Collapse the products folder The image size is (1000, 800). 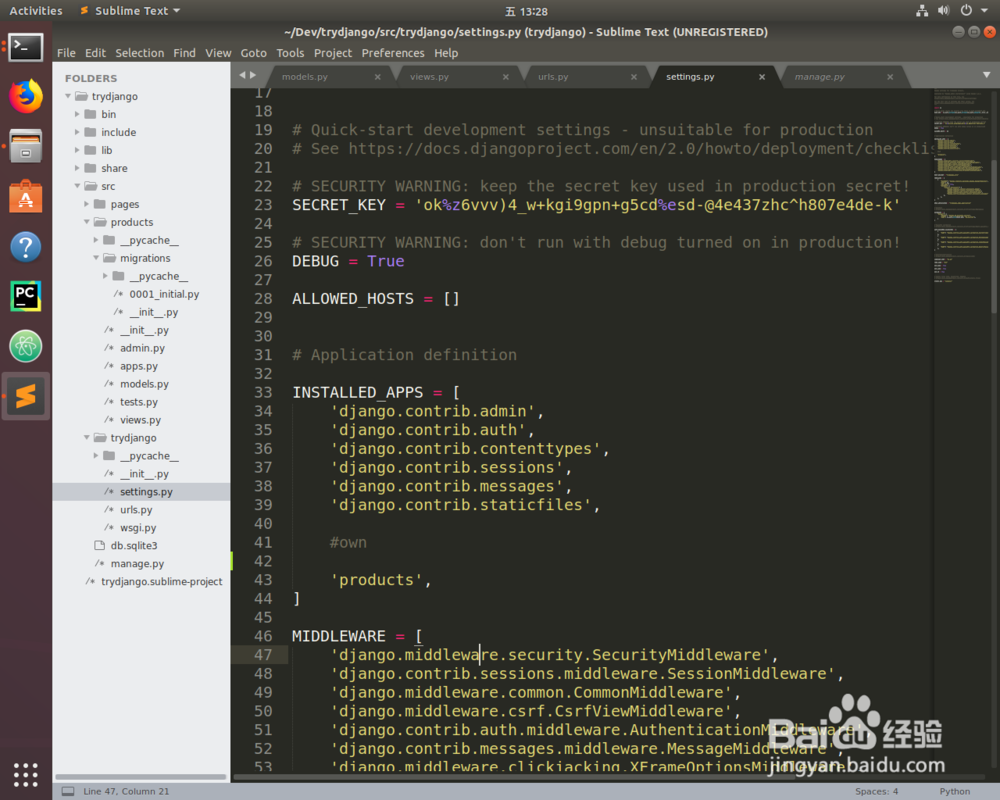click(87, 222)
